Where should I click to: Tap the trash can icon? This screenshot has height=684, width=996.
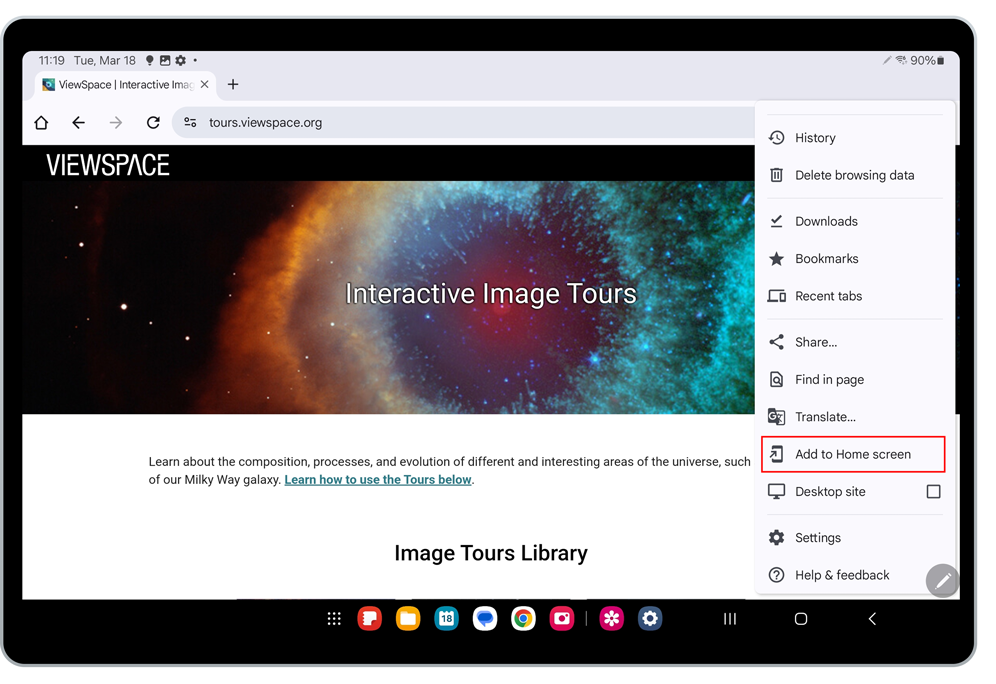(x=776, y=175)
